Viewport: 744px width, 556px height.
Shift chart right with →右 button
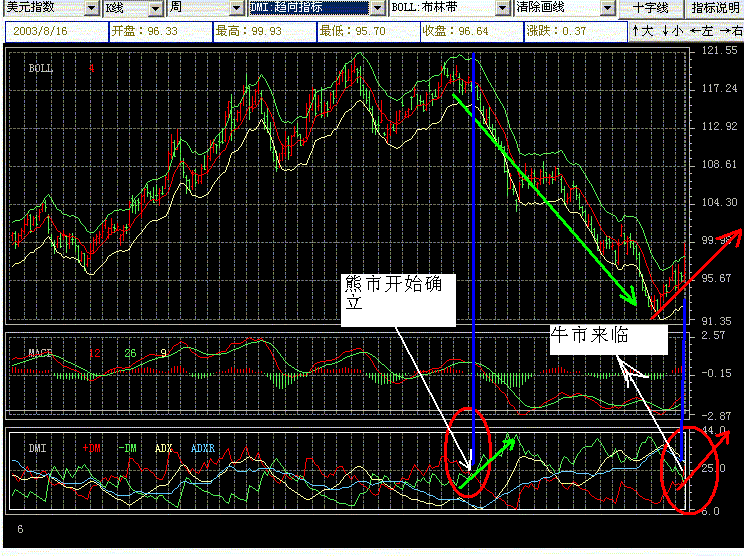click(731, 31)
